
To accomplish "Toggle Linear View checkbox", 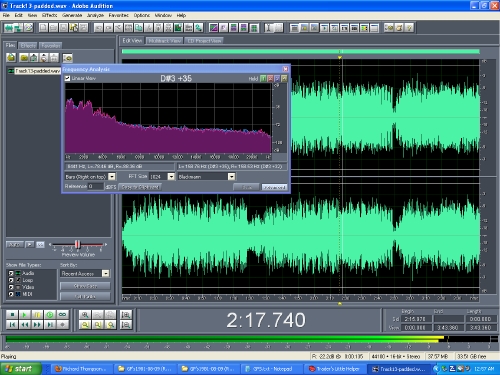I will click(67, 78).
